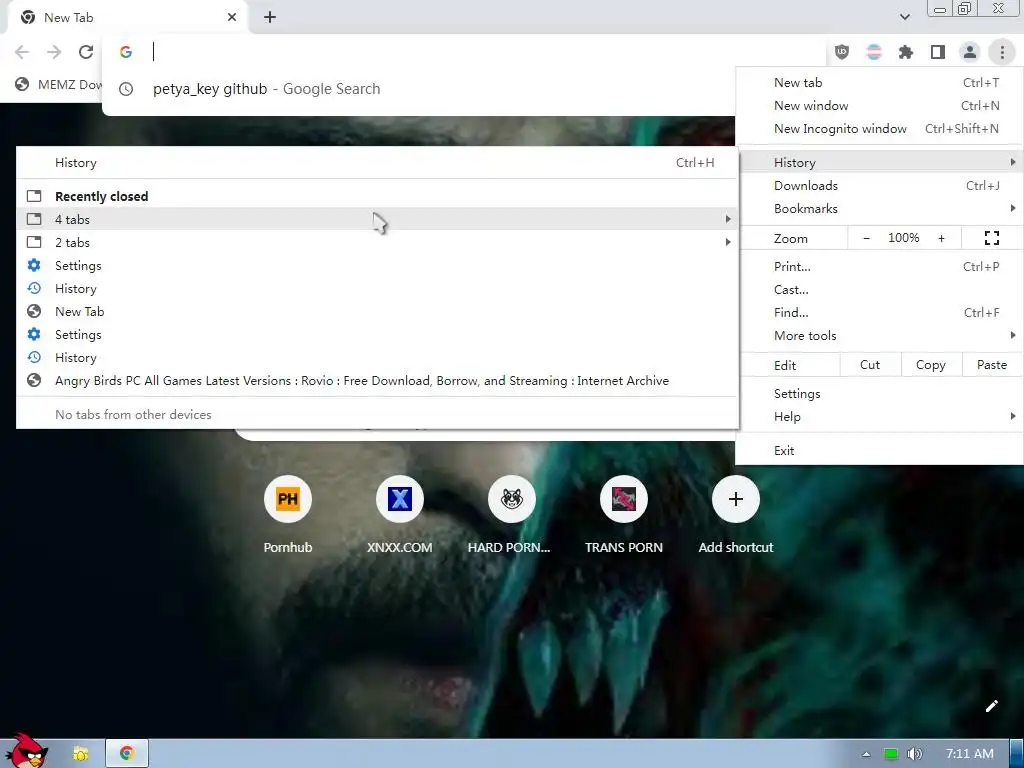Image resolution: width=1024 pixels, height=768 pixels.
Task: Click the Paste button in the Edit row
Action: tap(992, 365)
